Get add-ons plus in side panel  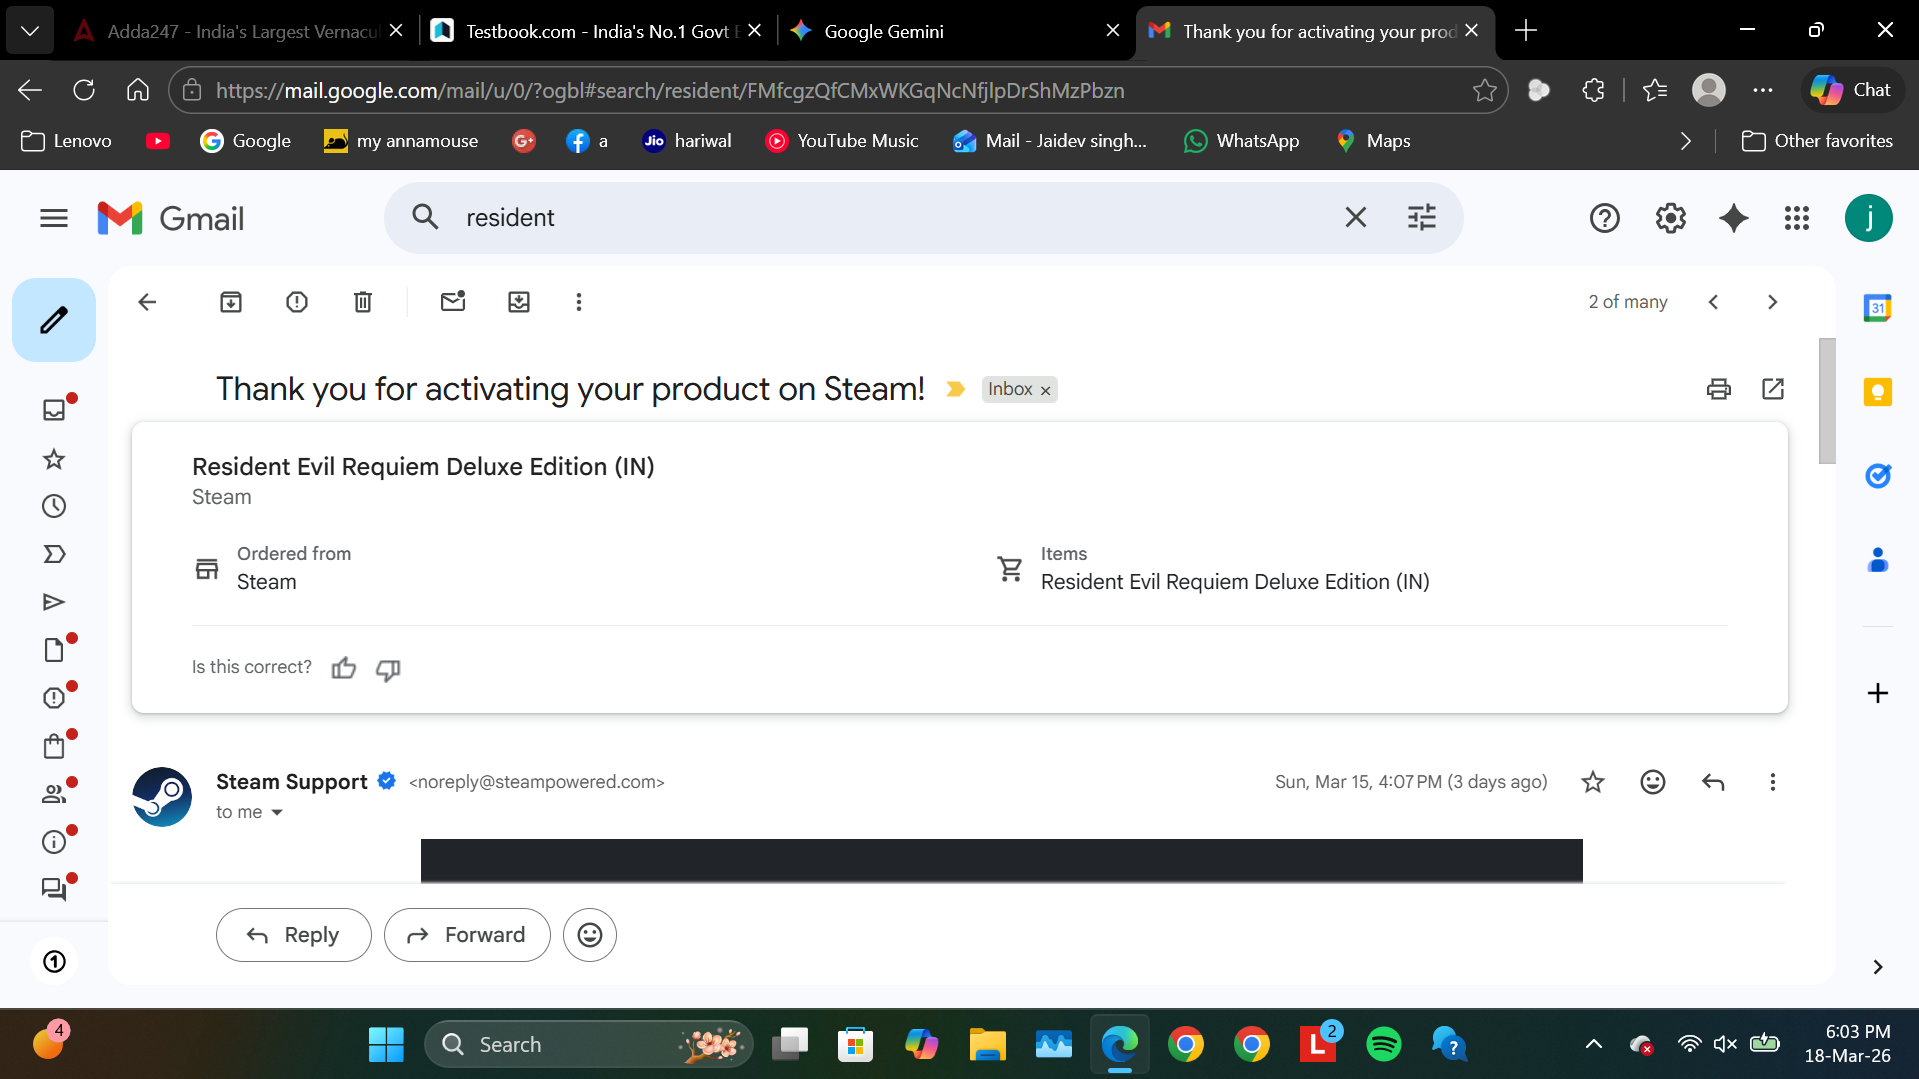click(1878, 693)
